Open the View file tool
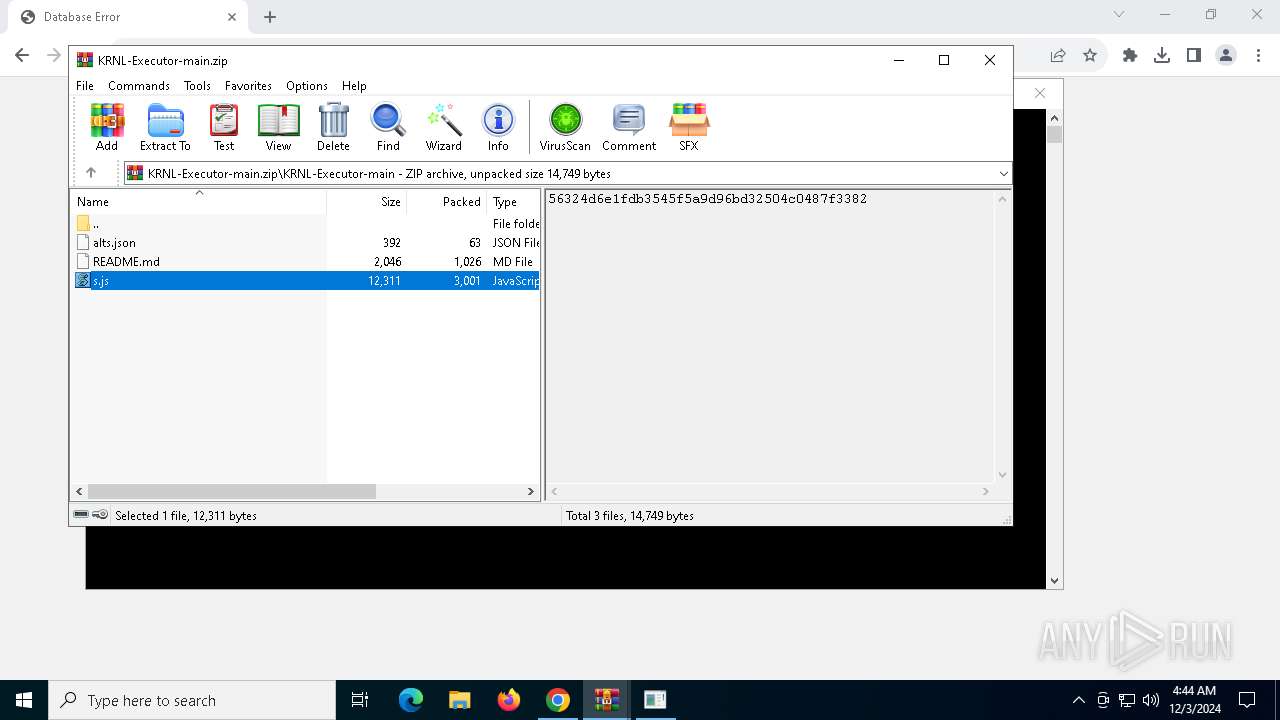This screenshot has height=720, width=1280. (278, 127)
